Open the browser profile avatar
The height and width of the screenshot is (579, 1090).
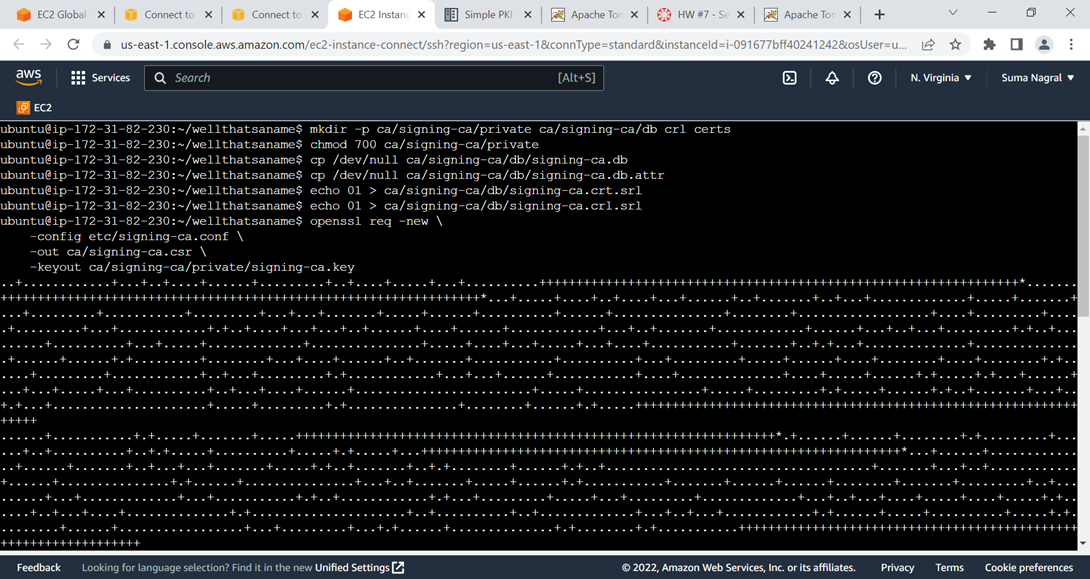point(1045,44)
